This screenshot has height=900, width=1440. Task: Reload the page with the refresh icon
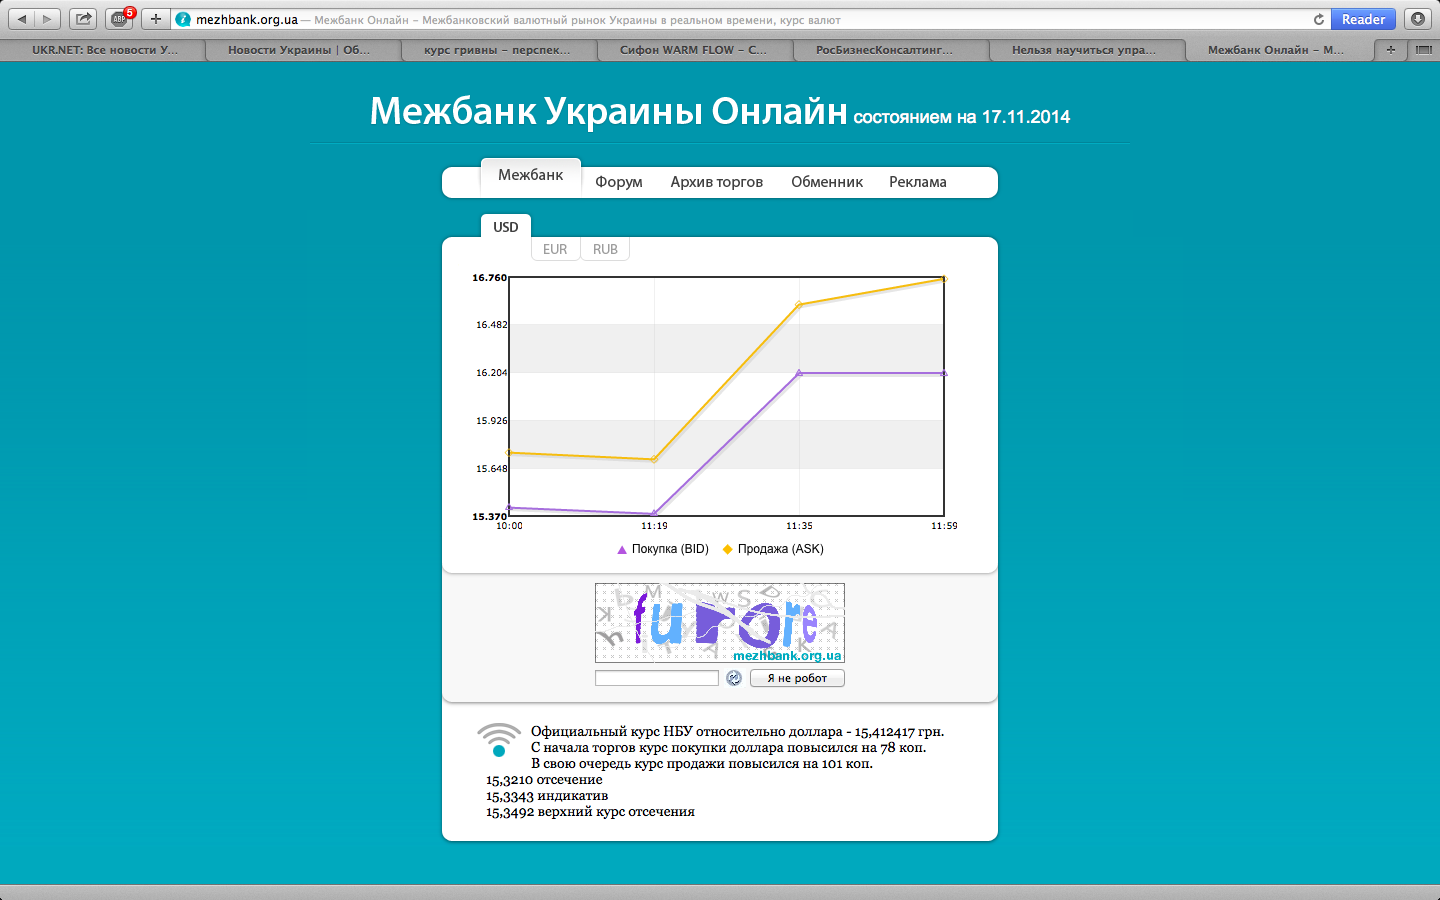tap(1319, 19)
